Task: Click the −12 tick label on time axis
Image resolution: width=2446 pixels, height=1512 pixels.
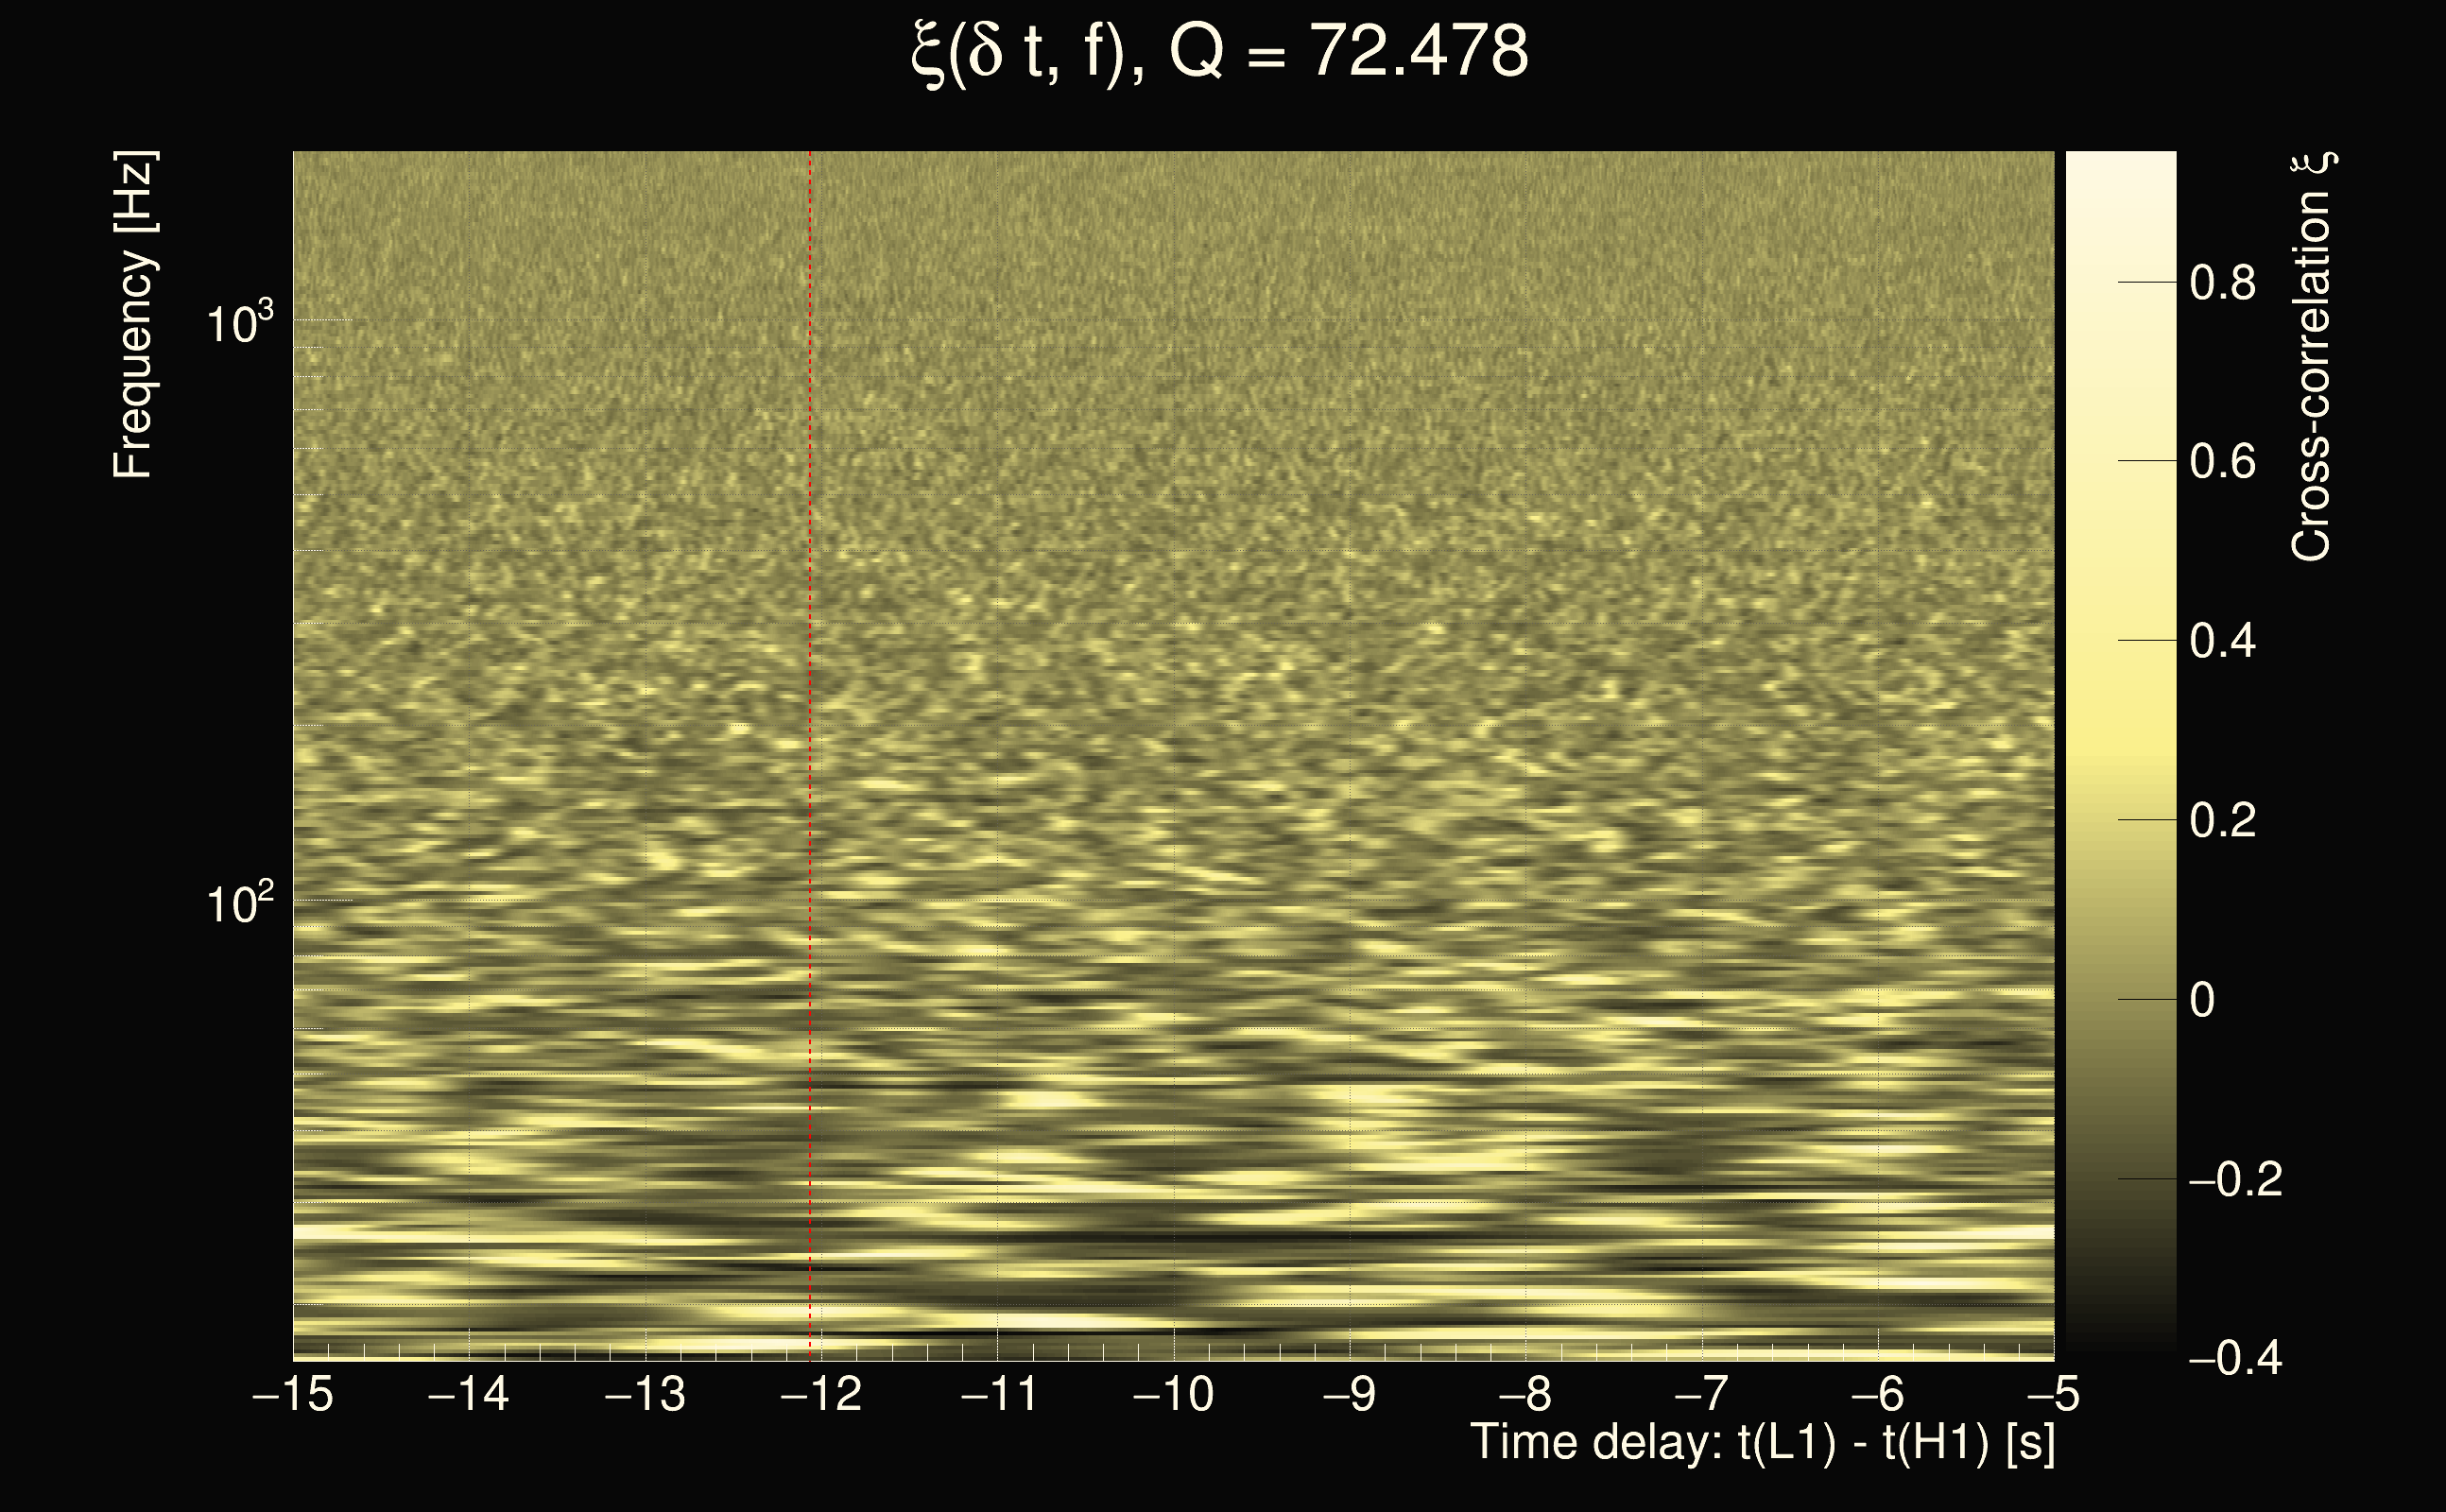Action: 821,1394
